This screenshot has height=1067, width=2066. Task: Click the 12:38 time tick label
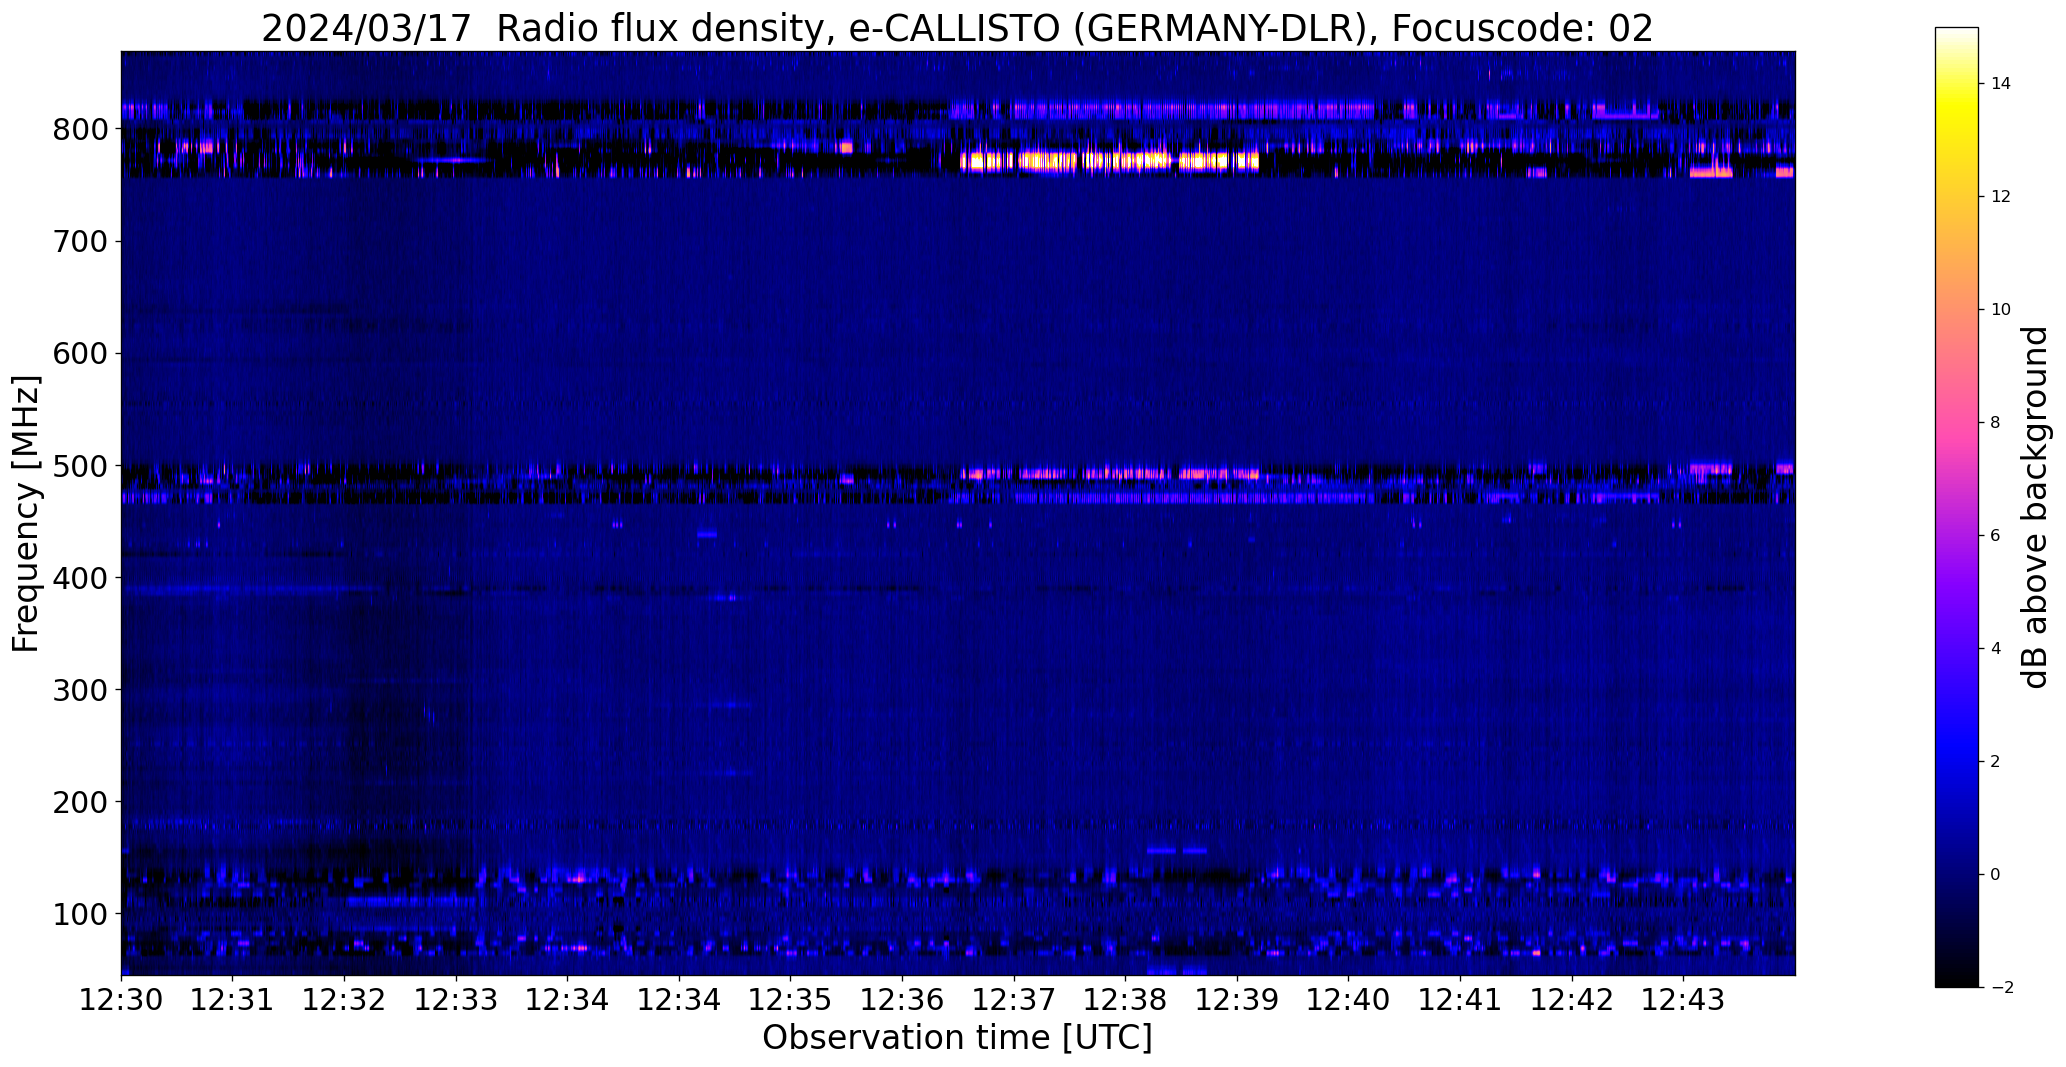point(1126,1000)
